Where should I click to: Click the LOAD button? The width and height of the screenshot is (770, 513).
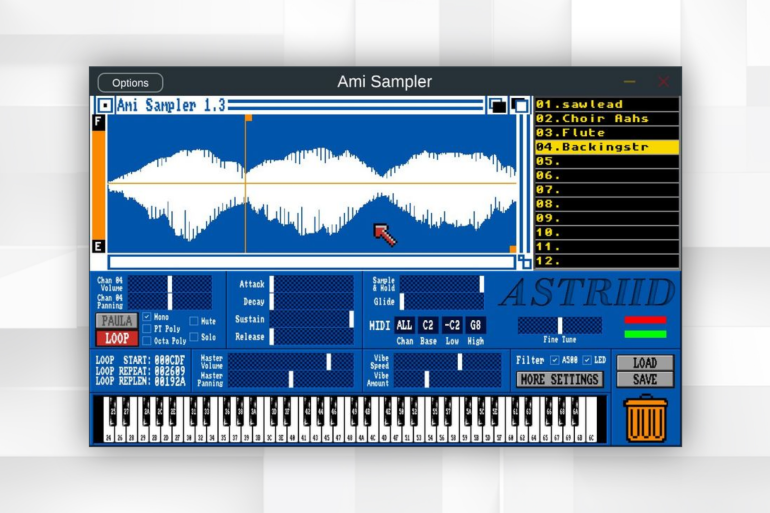click(645, 363)
